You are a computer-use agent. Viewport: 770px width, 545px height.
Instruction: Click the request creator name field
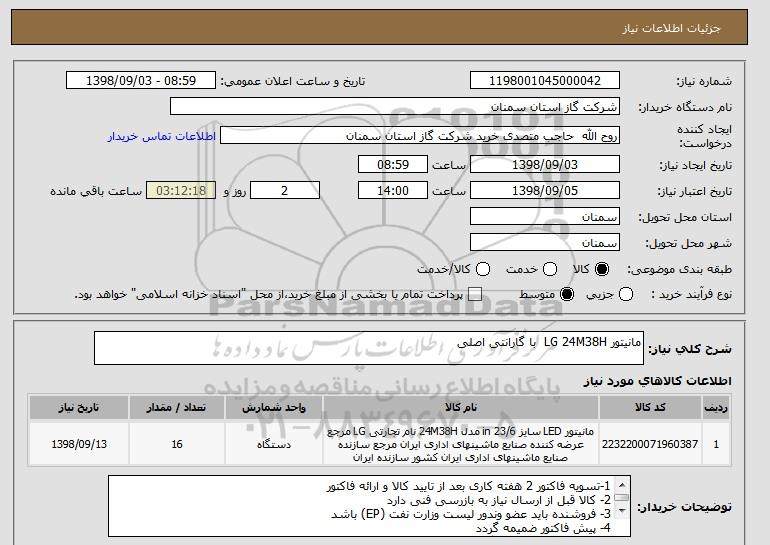point(420,136)
